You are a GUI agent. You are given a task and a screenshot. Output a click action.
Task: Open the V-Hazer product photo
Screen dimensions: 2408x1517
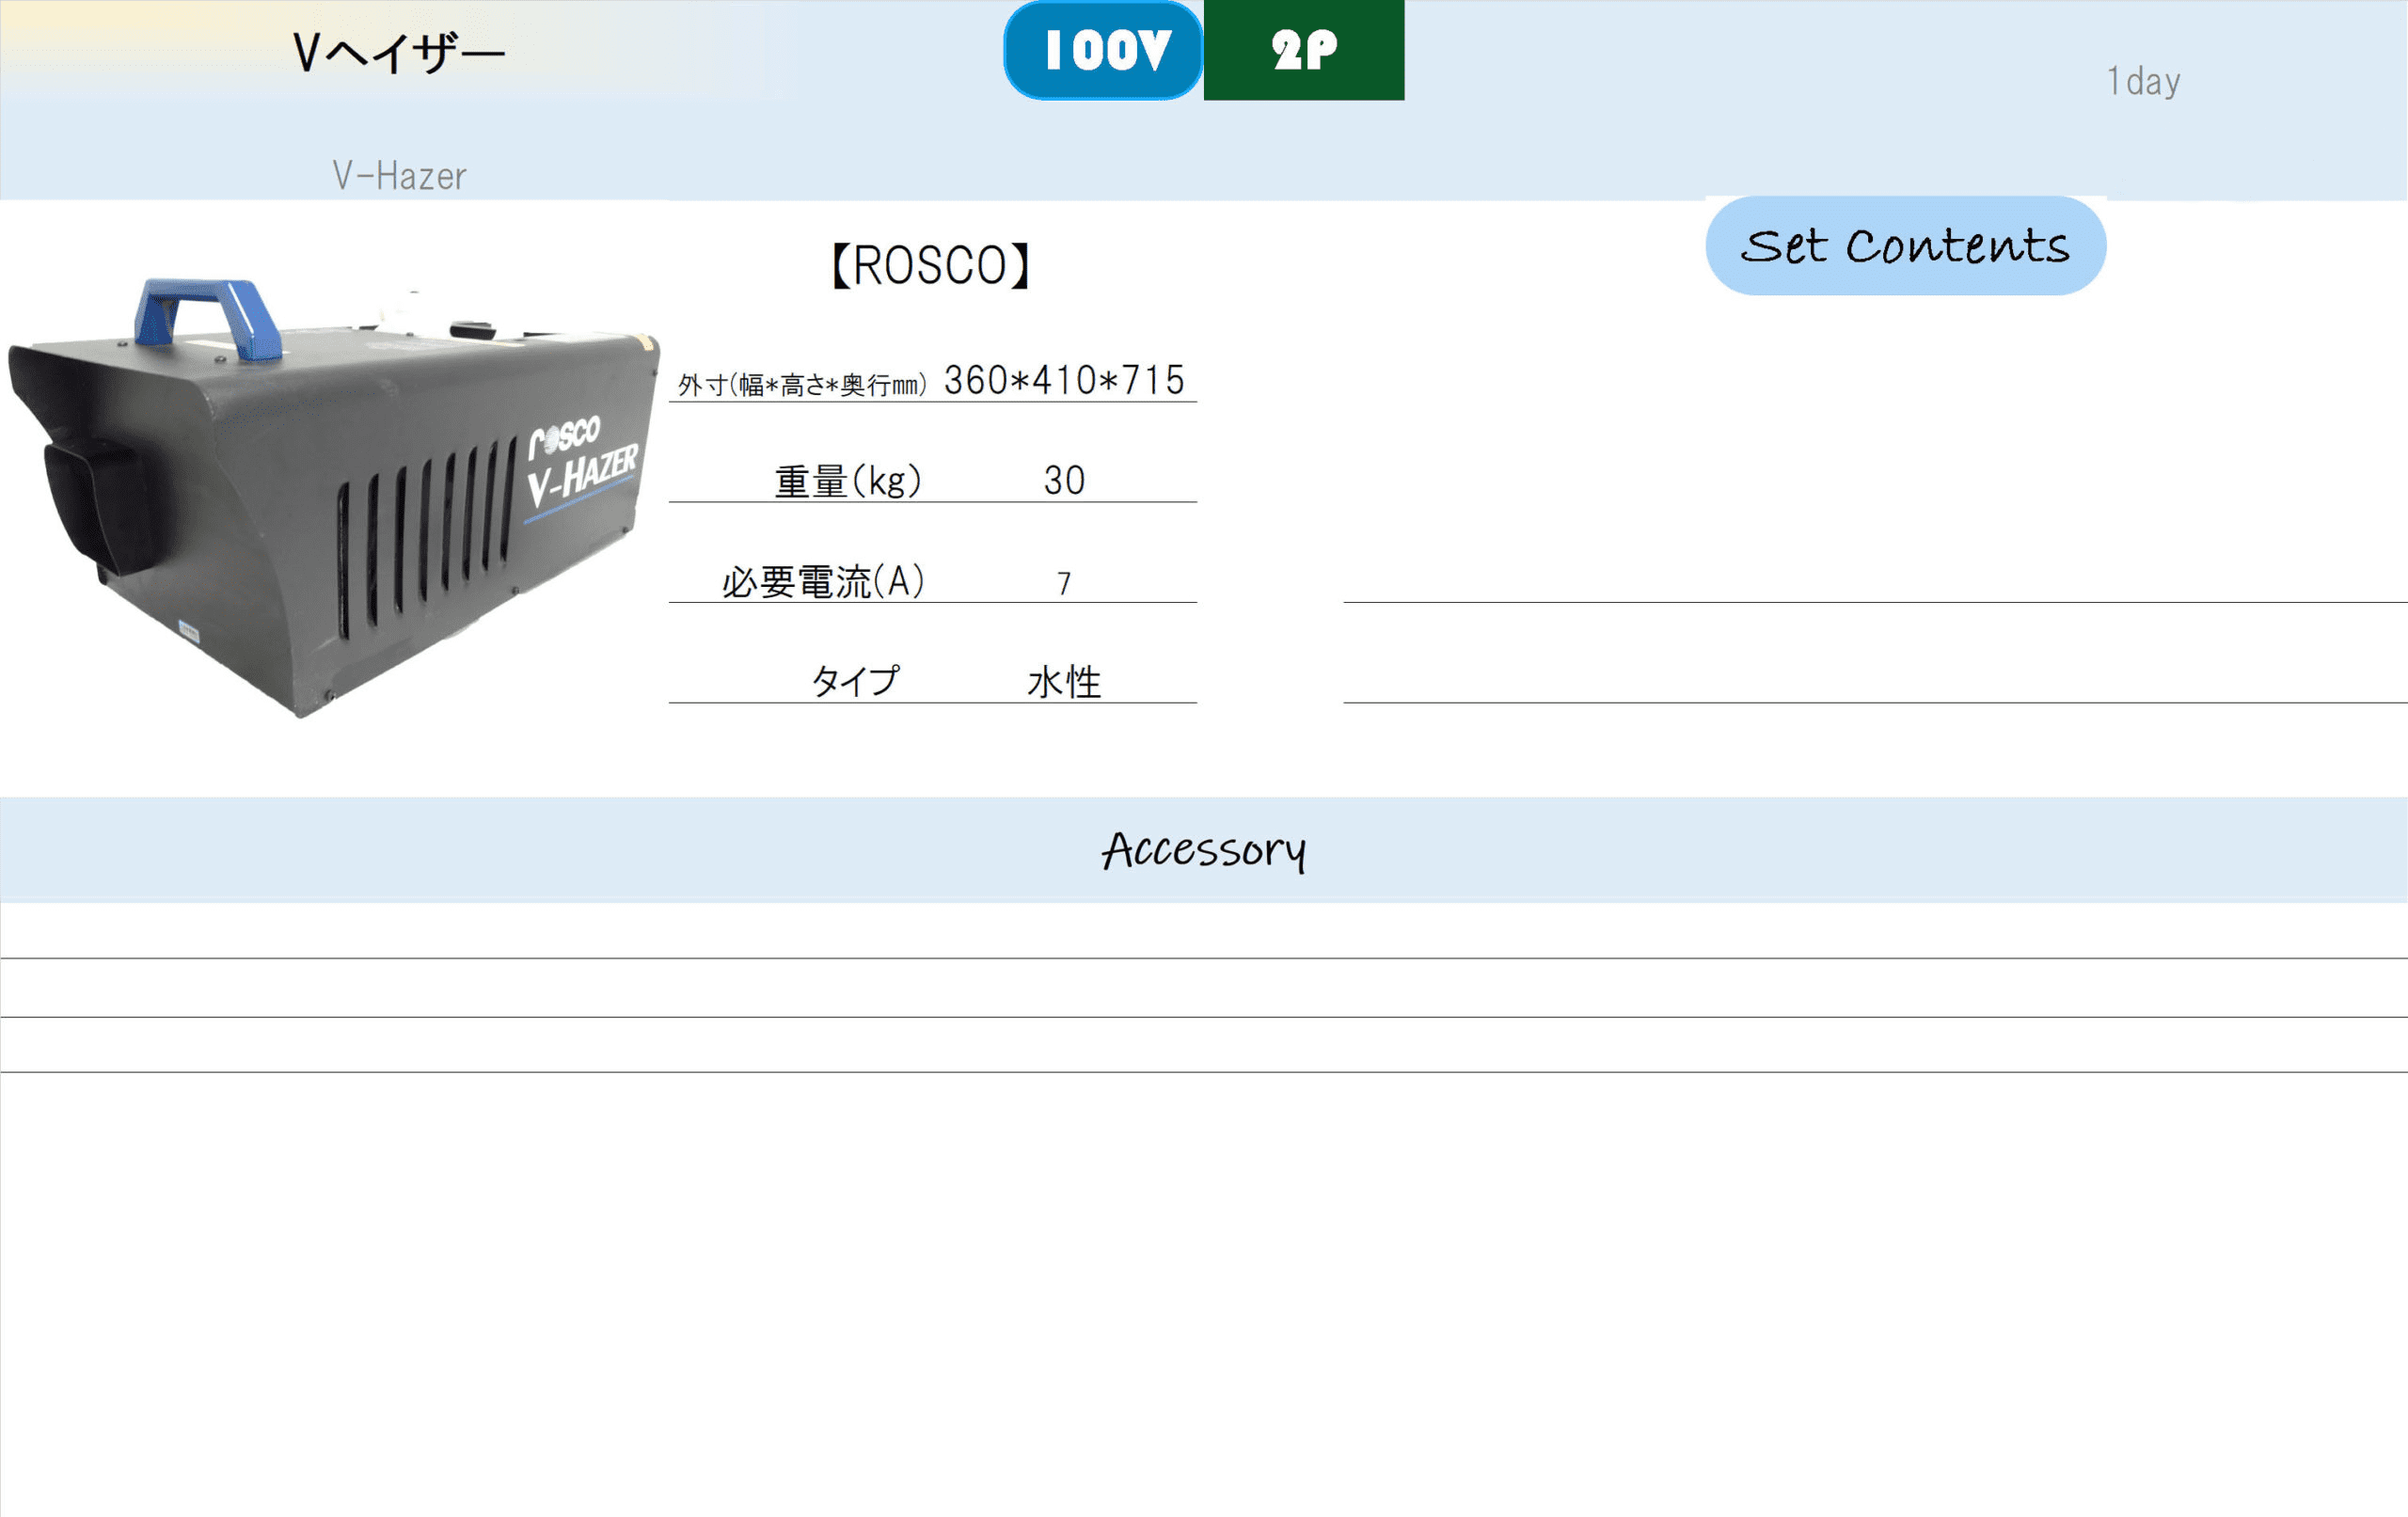click(333, 497)
